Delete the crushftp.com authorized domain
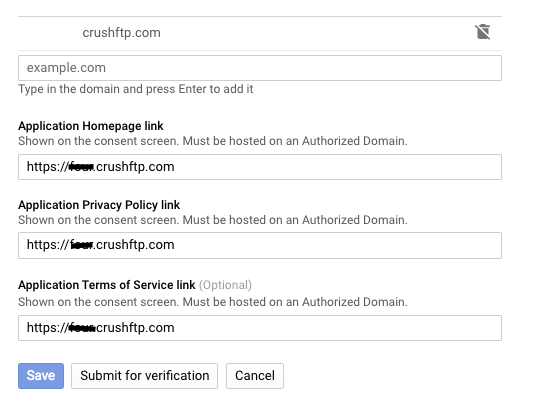Image resolution: width=553 pixels, height=405 pixels. pyautogui.click(x=482, y=32)
